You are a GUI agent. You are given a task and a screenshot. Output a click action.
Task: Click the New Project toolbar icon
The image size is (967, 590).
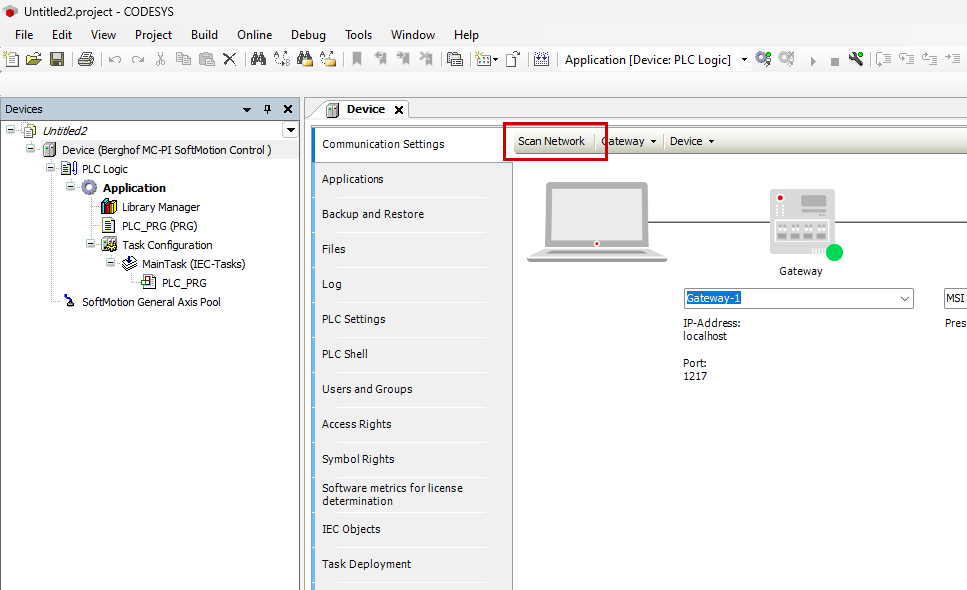11,59
